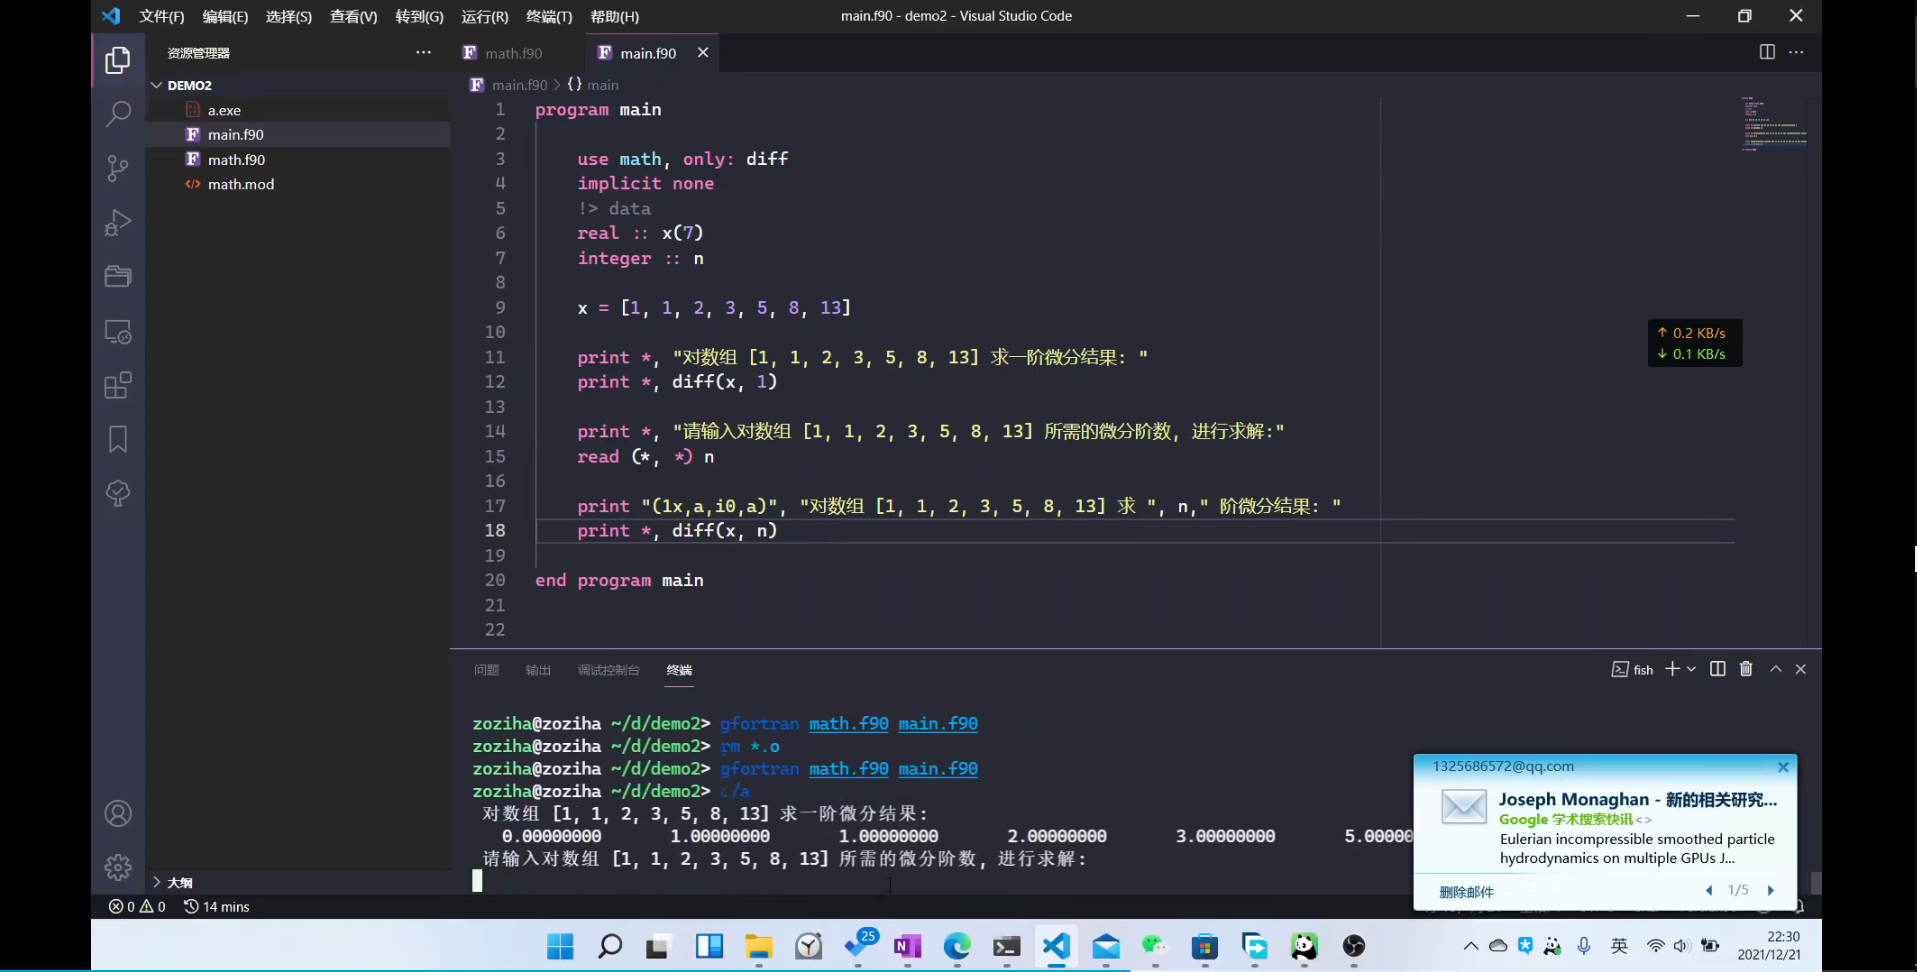The width and height of the screenshot is (1917, 972).
Task: Open the 终端(T) menu
Action: point(549,16)
